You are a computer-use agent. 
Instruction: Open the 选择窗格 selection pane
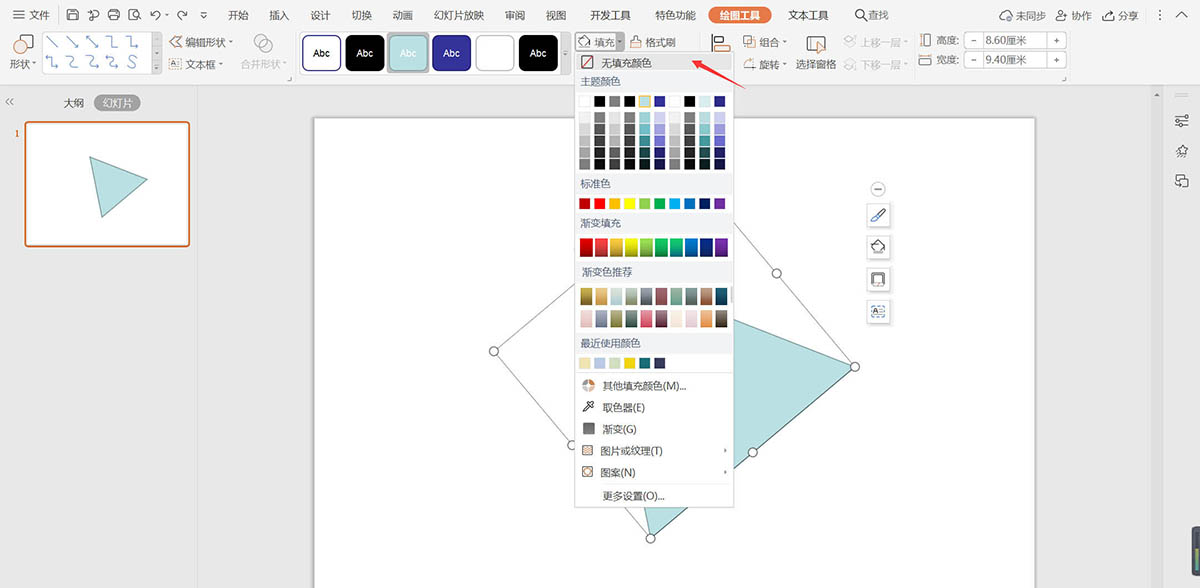click(x=816, y=52)
